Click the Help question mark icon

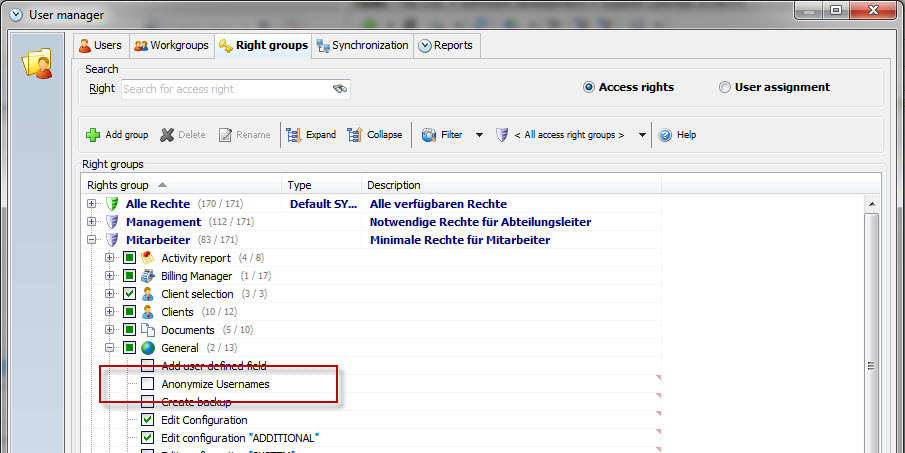click(x=665, y=135)
